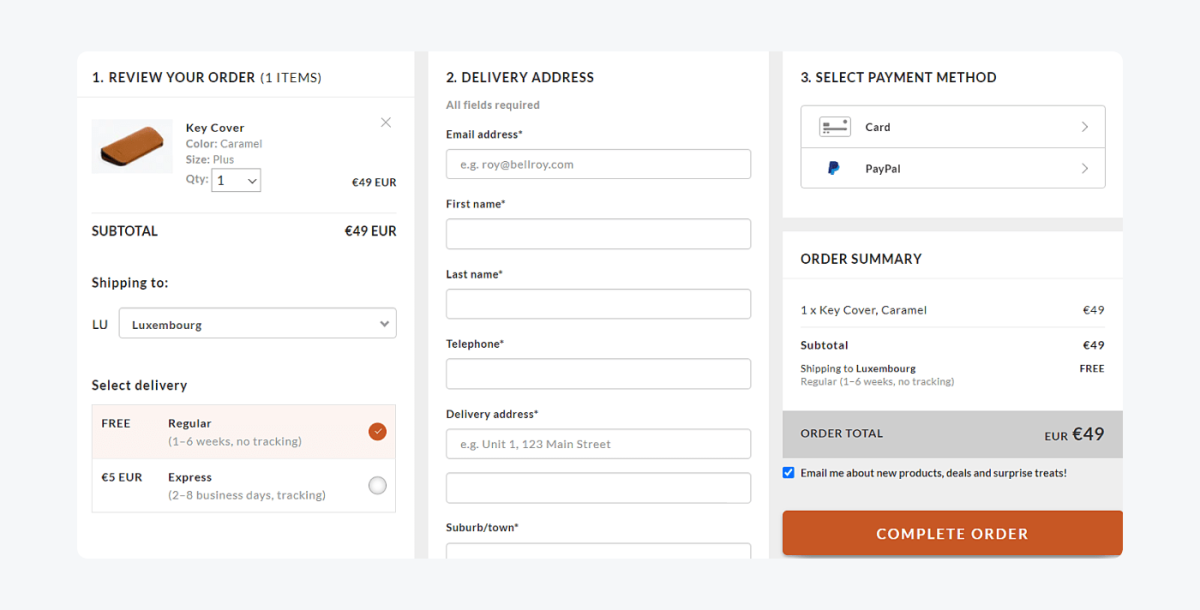
Task: Click the country selector chevron arrow
Action: (x=383, y=323)
